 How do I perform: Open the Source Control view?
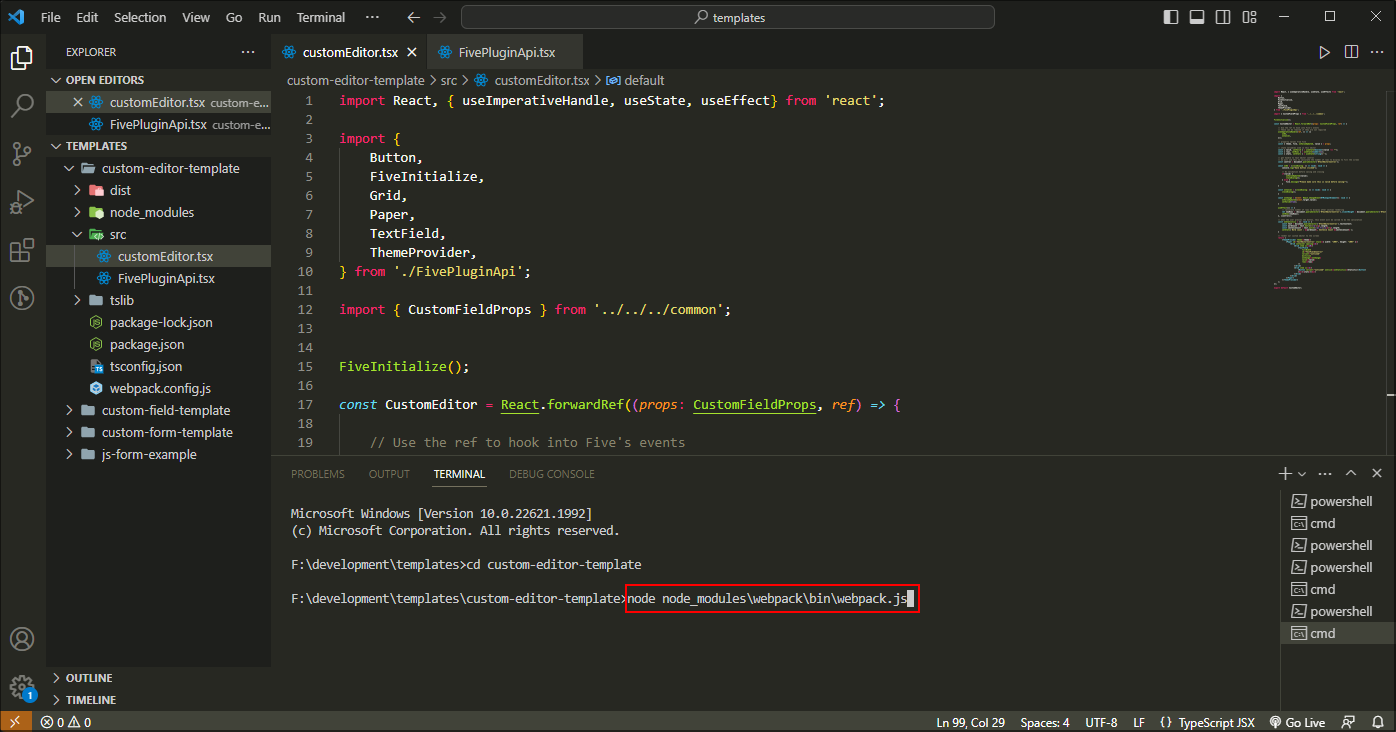[x=22, y=153]
